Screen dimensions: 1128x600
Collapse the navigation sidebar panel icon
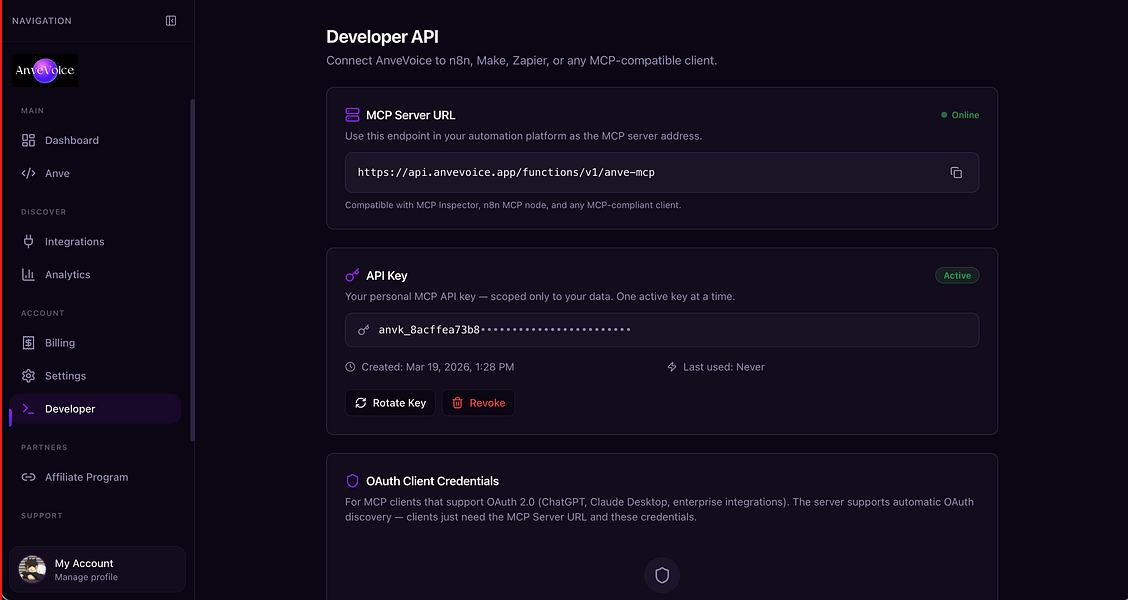pos(171,21)
